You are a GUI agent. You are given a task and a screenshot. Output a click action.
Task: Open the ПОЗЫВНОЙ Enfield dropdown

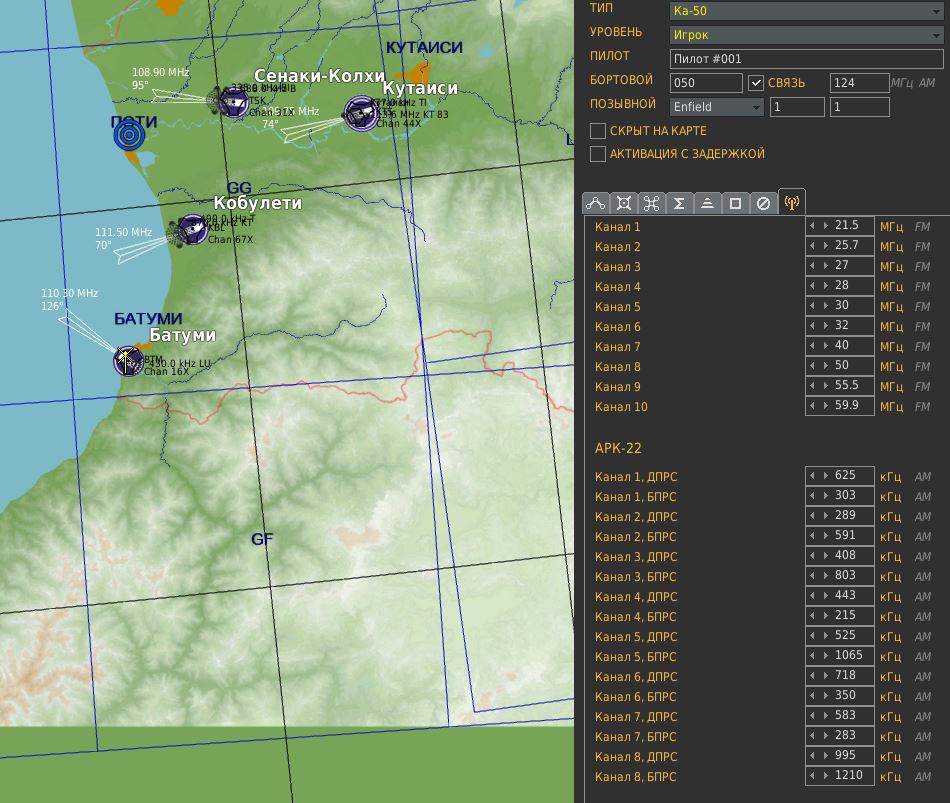(716, 107)
